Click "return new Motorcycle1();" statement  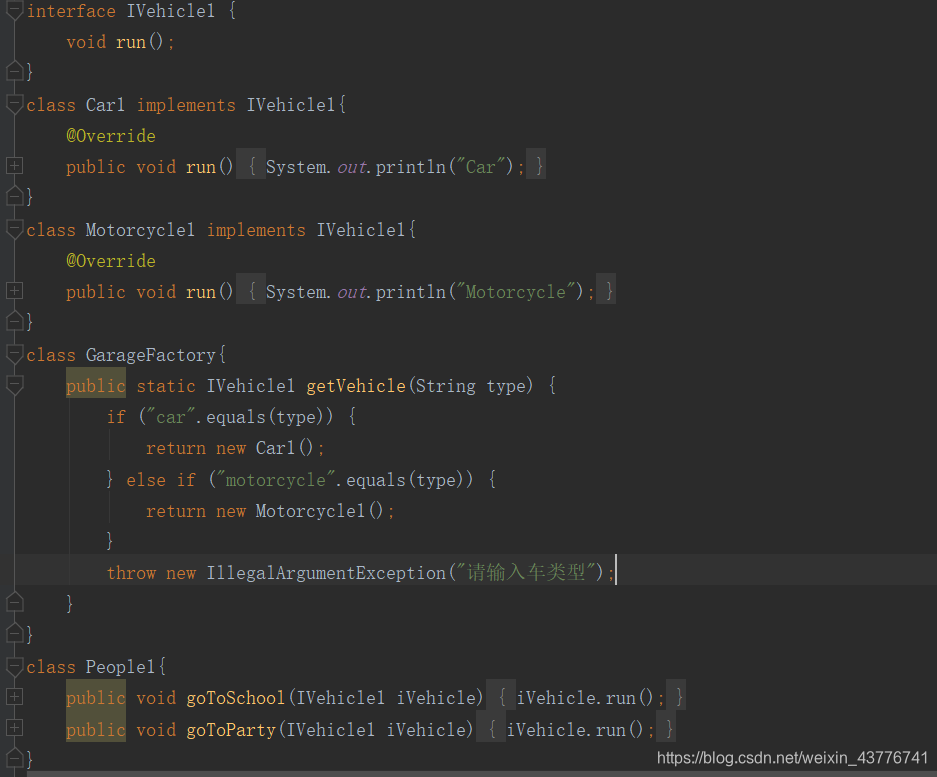point(270,511)
